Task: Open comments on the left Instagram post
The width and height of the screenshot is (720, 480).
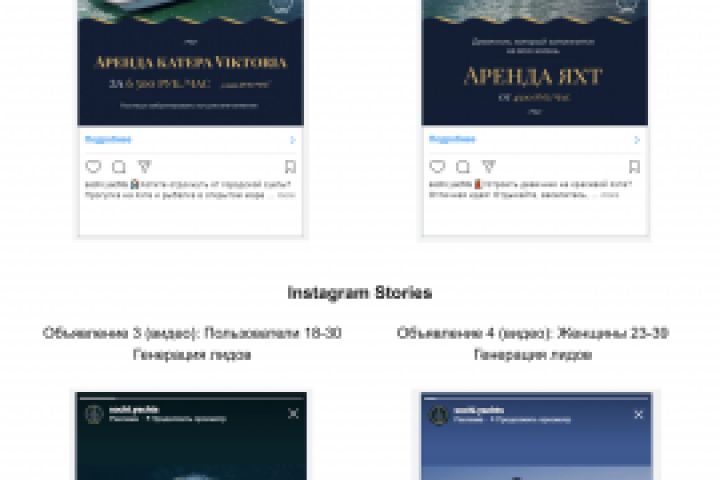Action: (119, 166)
